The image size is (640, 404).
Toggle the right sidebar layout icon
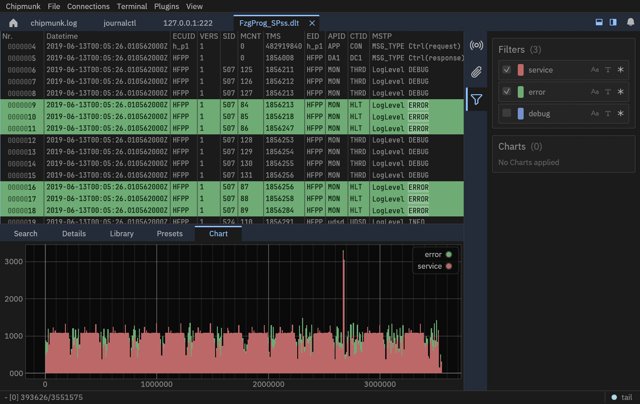click(x=613, y=22)
